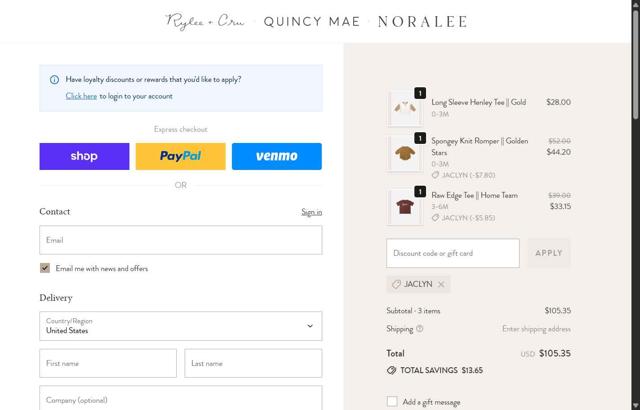
Task: Click the Total Savings tag icon
Action: [391, 370]
